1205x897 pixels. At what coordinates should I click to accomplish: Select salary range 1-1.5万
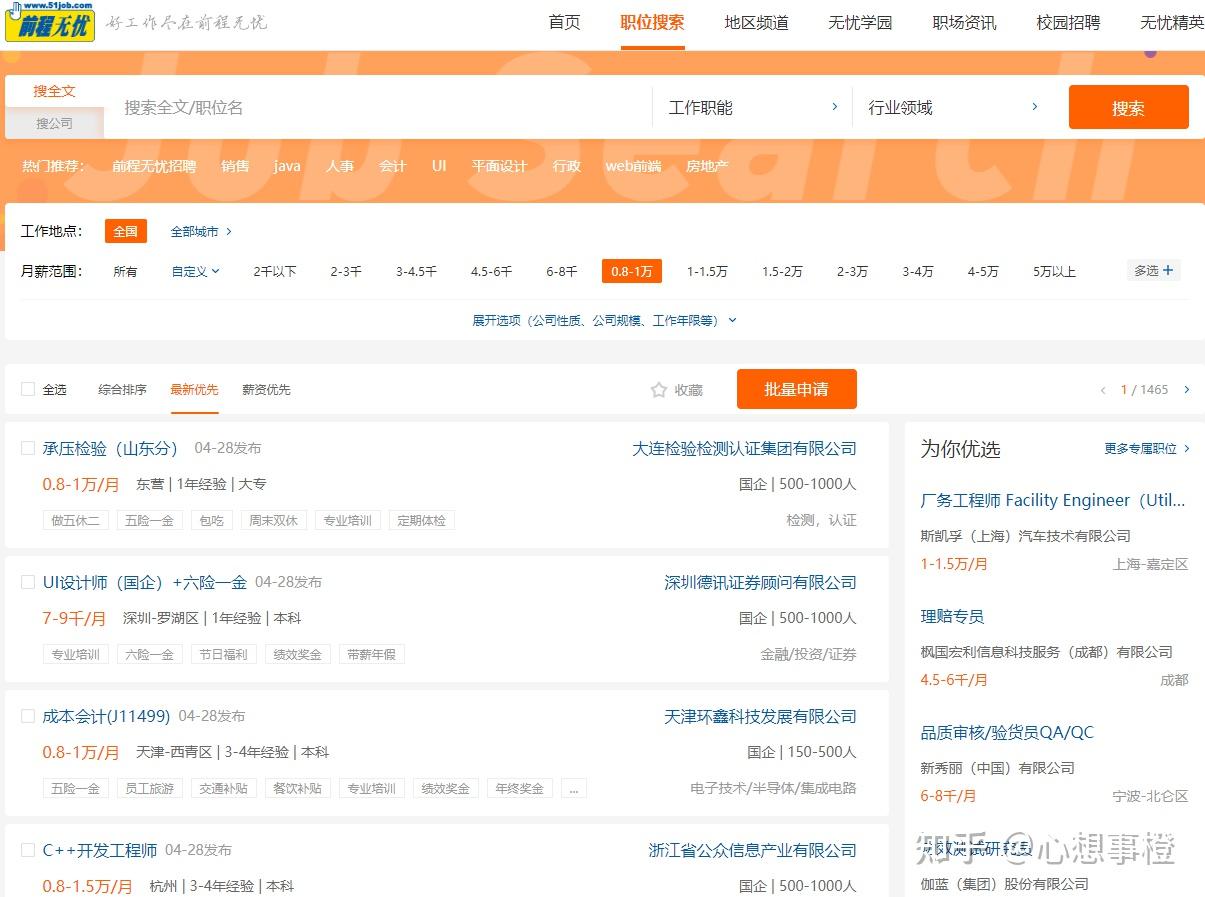coord(707,271)
